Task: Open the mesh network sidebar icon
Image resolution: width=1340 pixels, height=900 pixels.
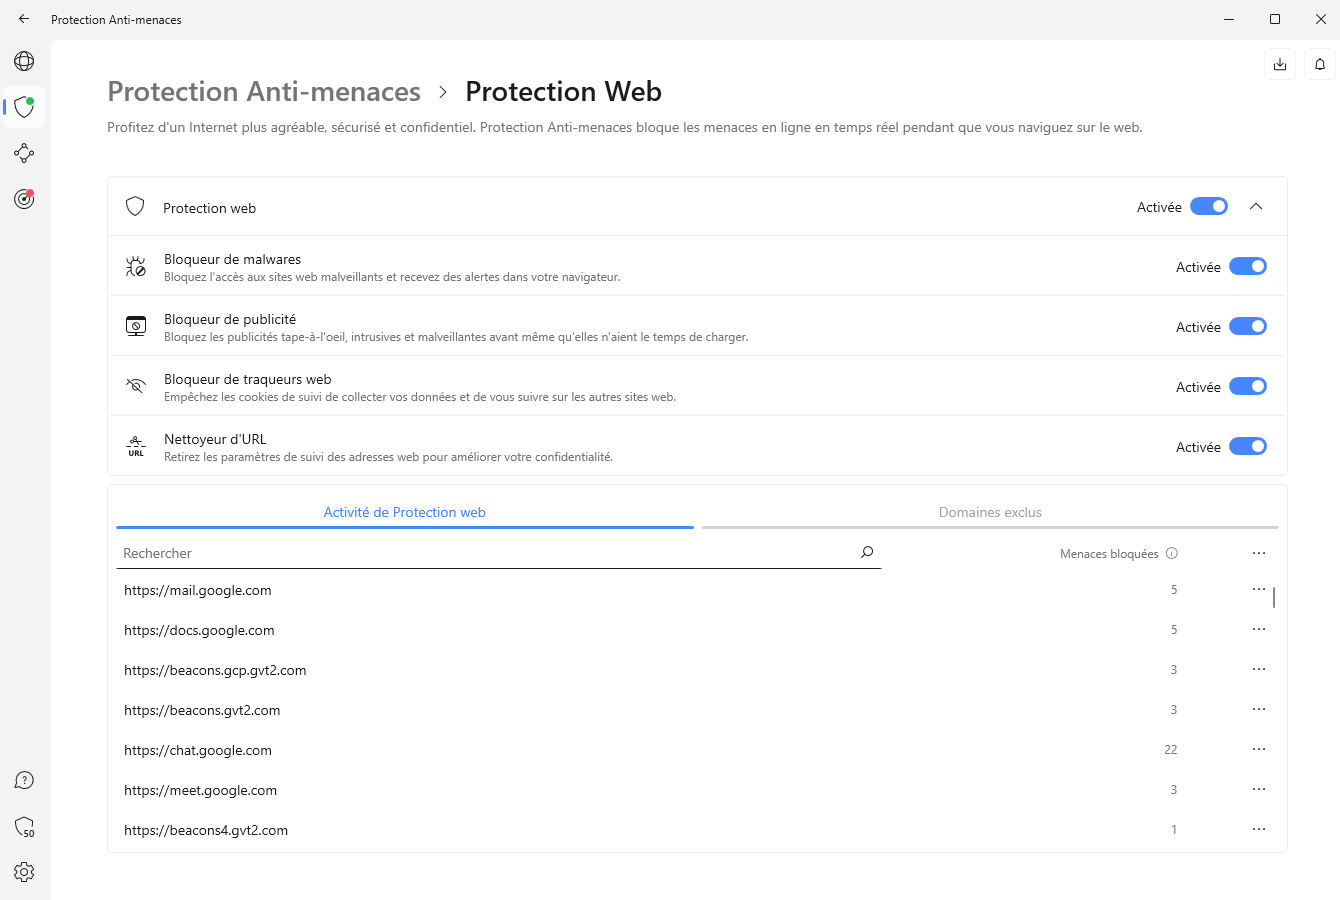Action: pos(24,153)
